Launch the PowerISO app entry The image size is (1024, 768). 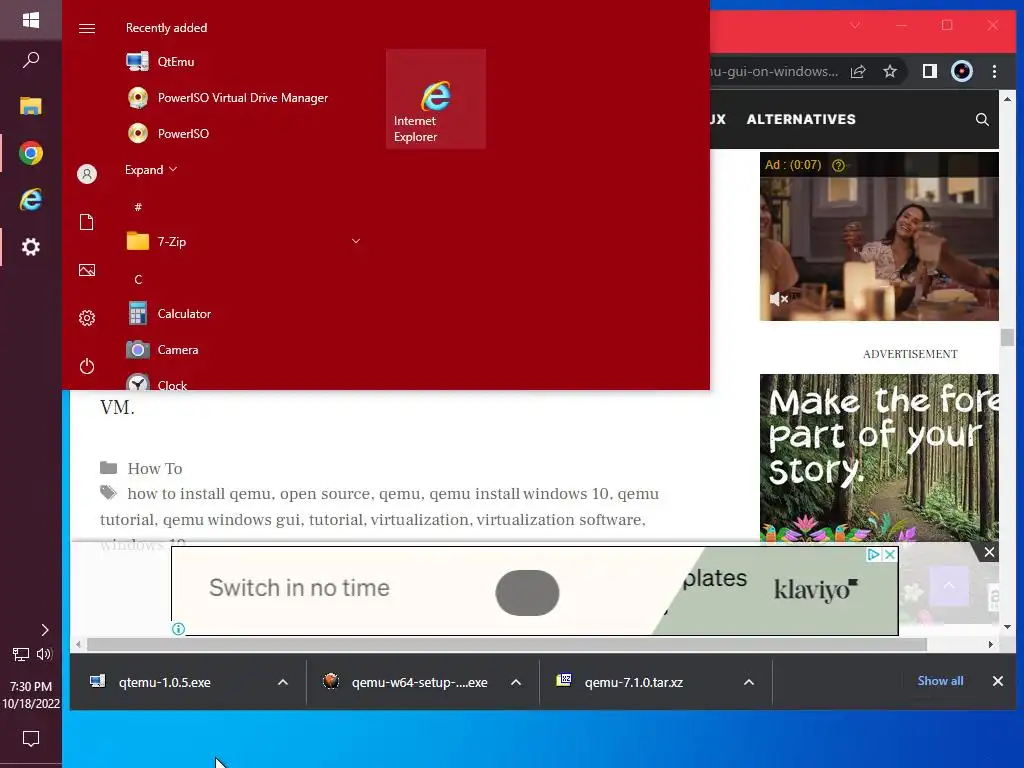(242, 133)
